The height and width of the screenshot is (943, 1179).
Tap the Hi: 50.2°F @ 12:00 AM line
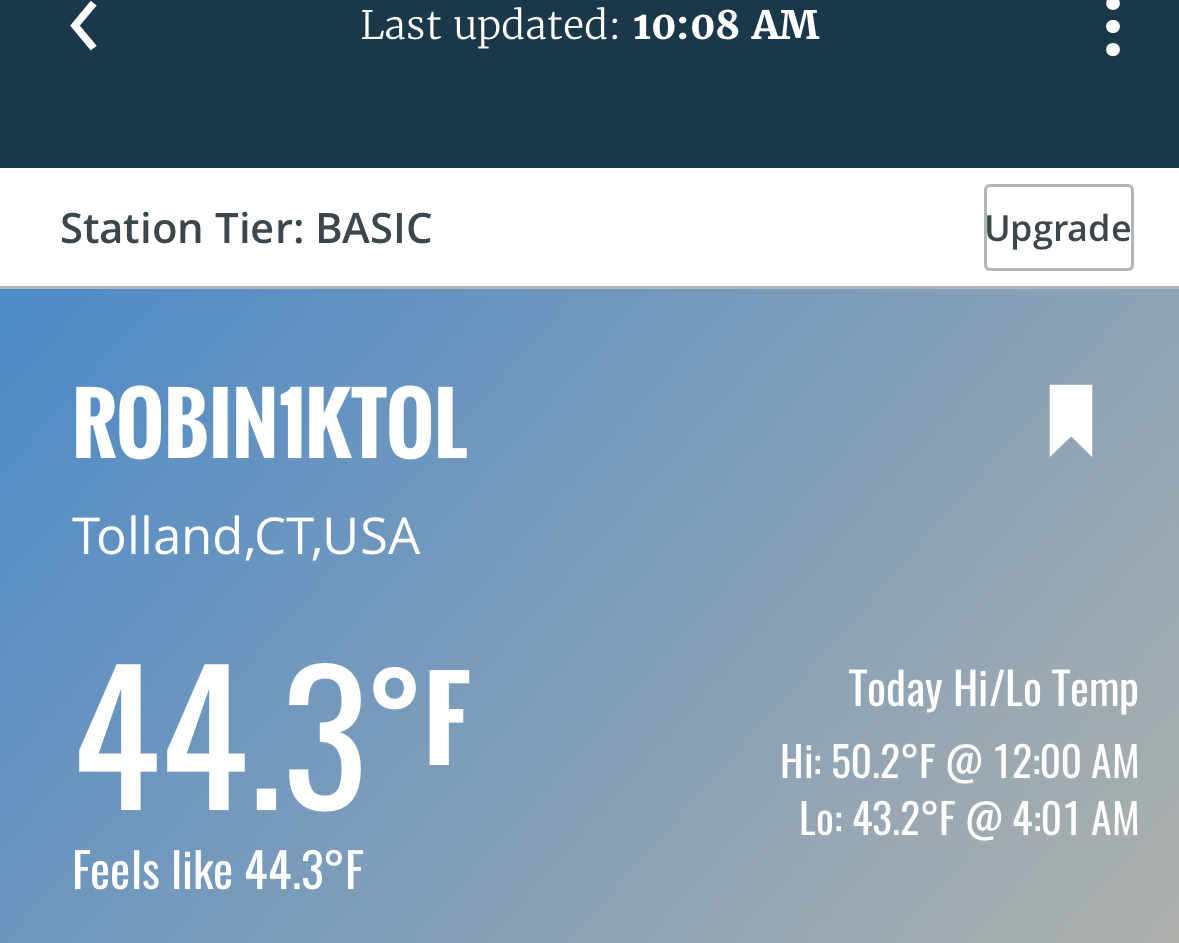[959, 761]
